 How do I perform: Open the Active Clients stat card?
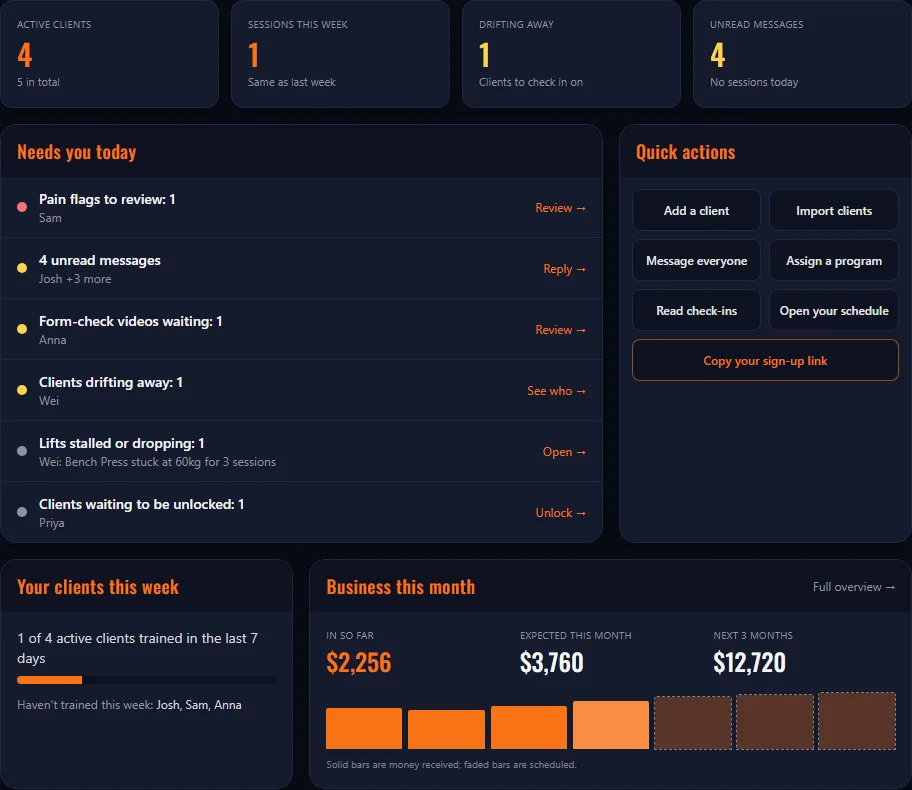109,54
